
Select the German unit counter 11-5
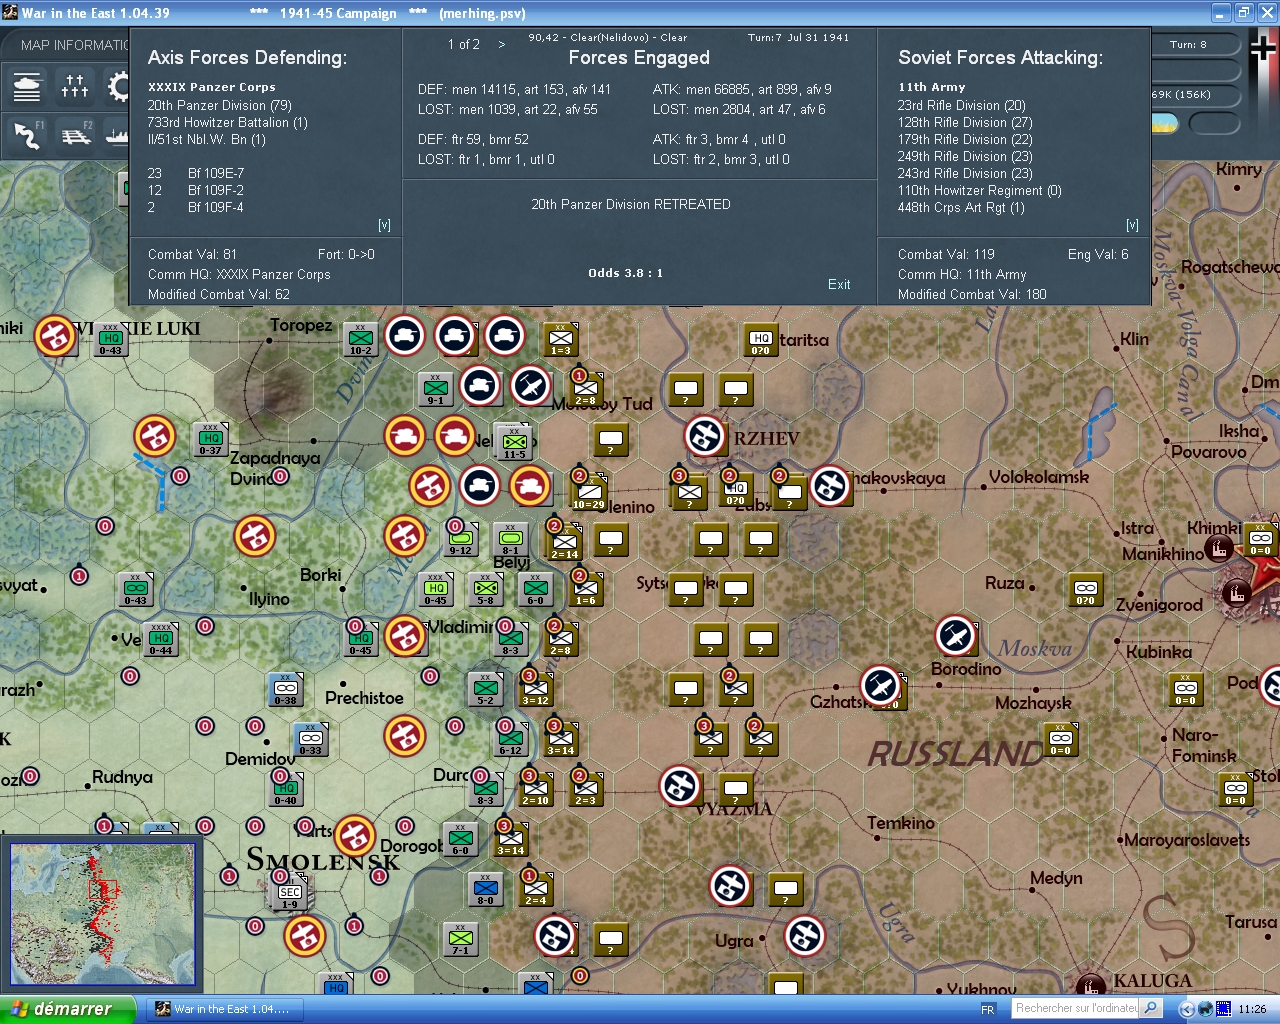click(514, 443)
